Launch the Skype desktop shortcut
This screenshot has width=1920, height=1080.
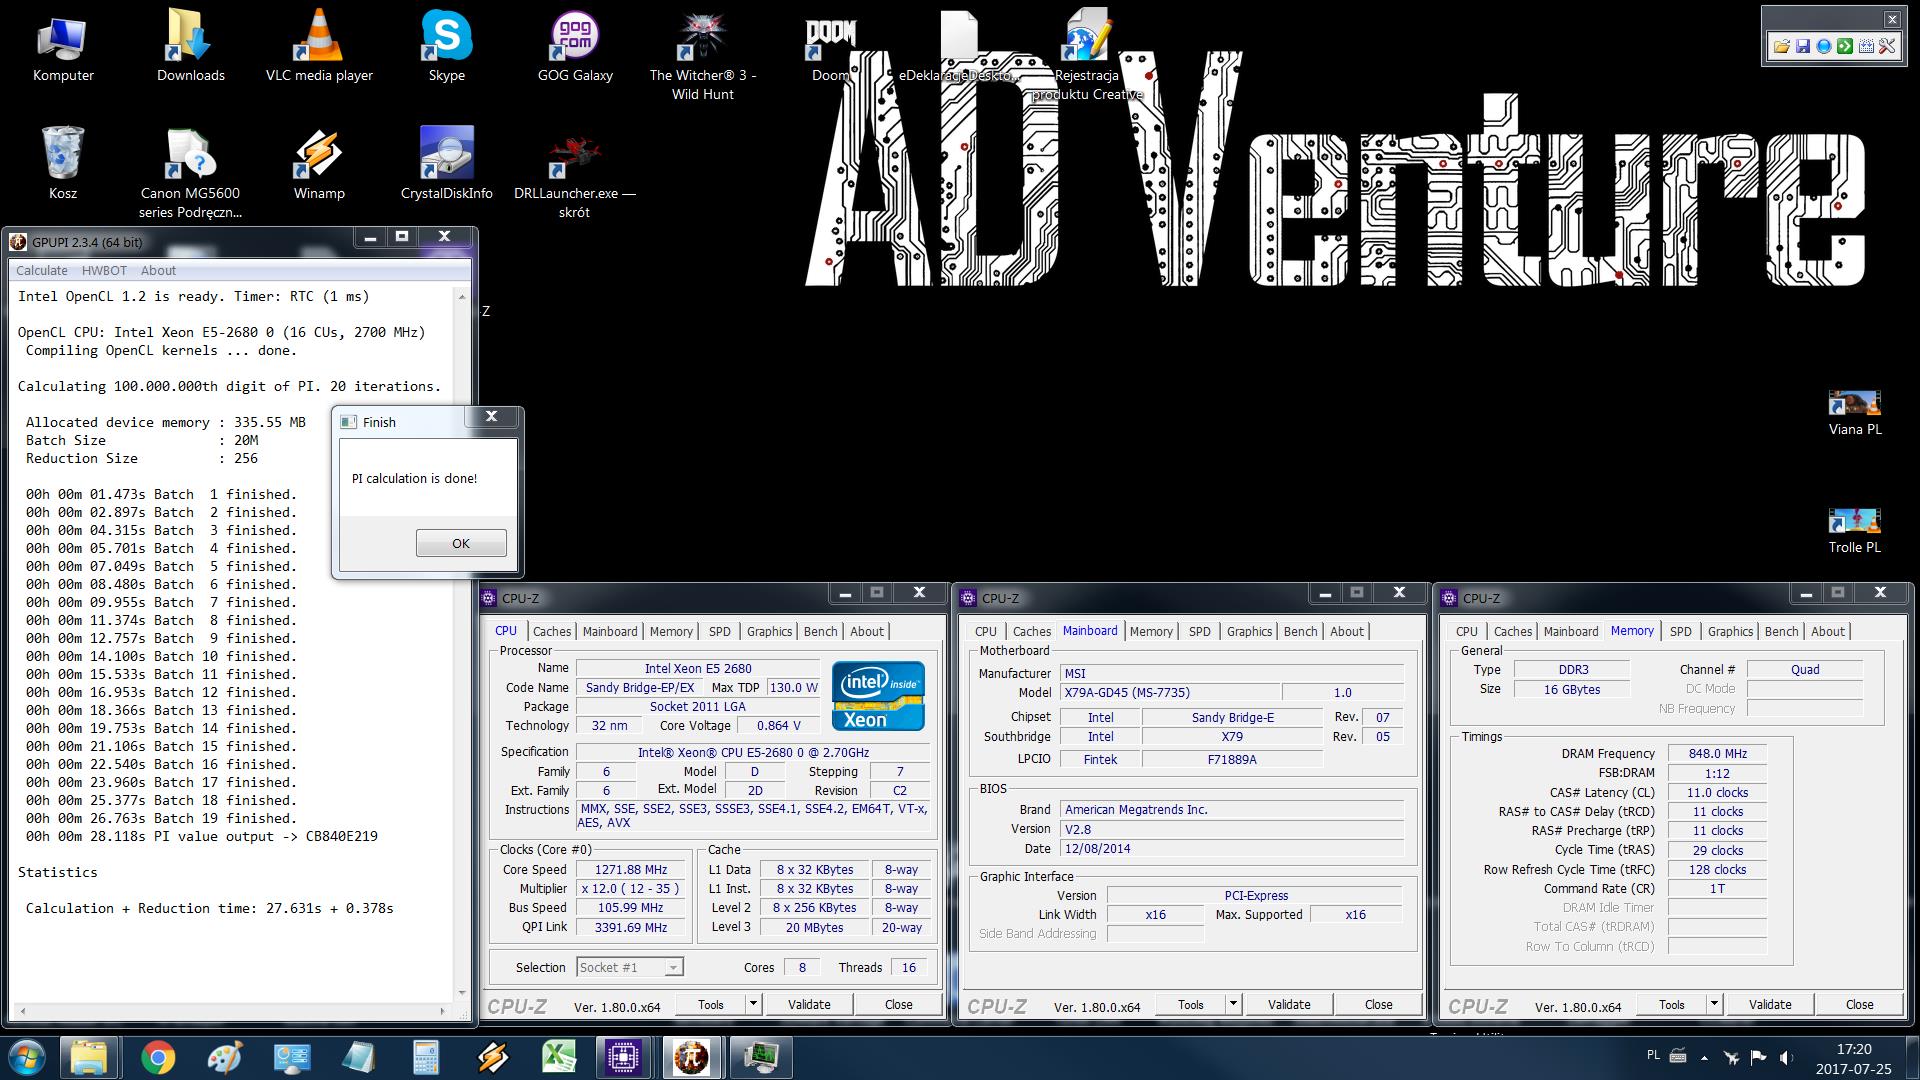point(446,47)
